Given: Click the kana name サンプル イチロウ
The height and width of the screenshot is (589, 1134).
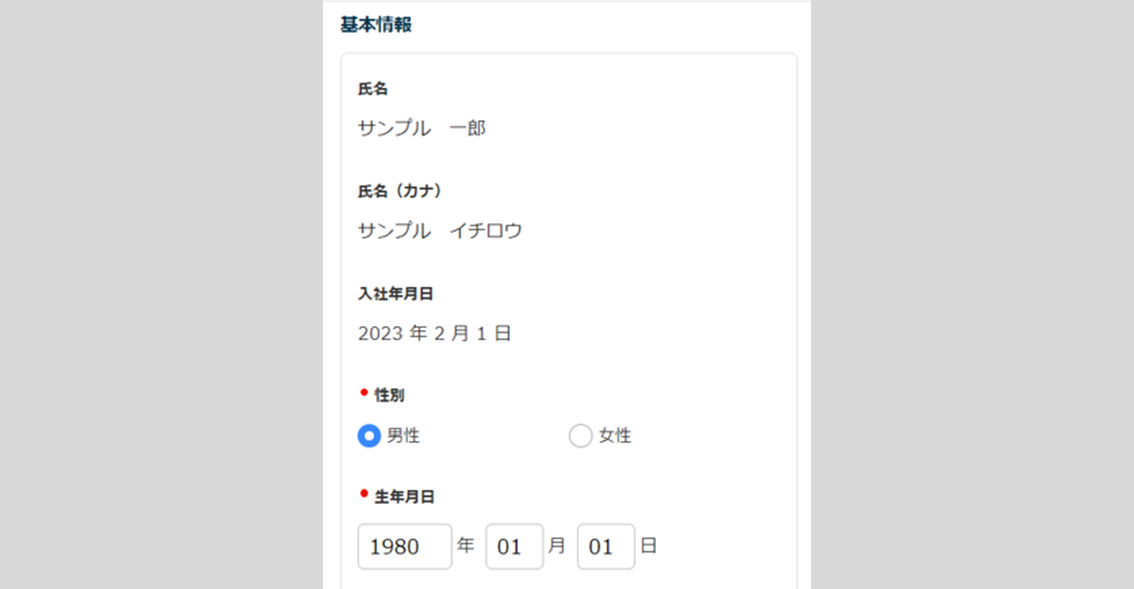Looking at the screenshot, I should click(x=440, y=231).
